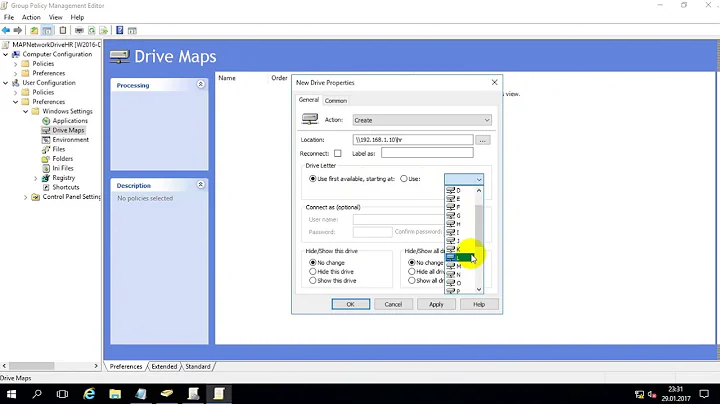Select Ini Files tree node
This screenshot has width=720, height=404.
pyautogui.click(x=62, y=168)
